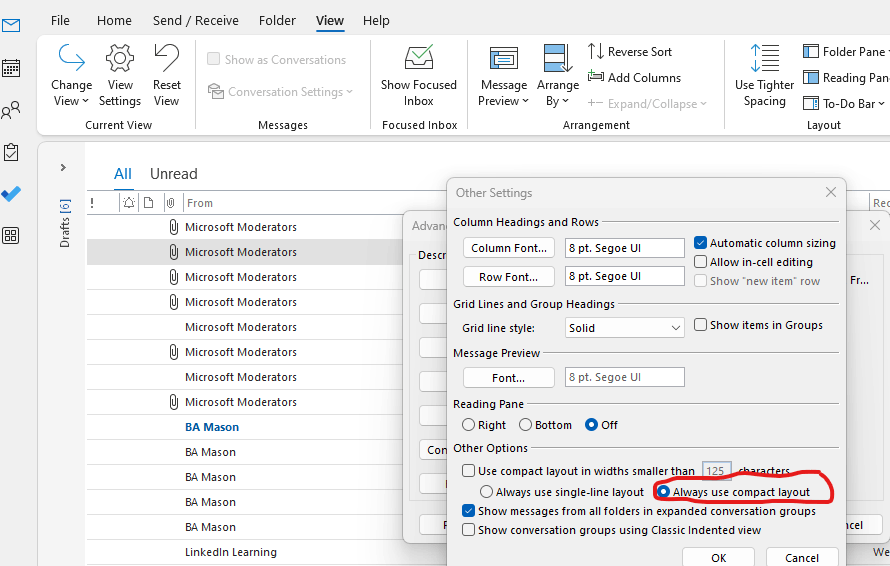Confirm Other Settings with OK
Image resolution: width=890 pixels, height=566 pixels.
718,557
